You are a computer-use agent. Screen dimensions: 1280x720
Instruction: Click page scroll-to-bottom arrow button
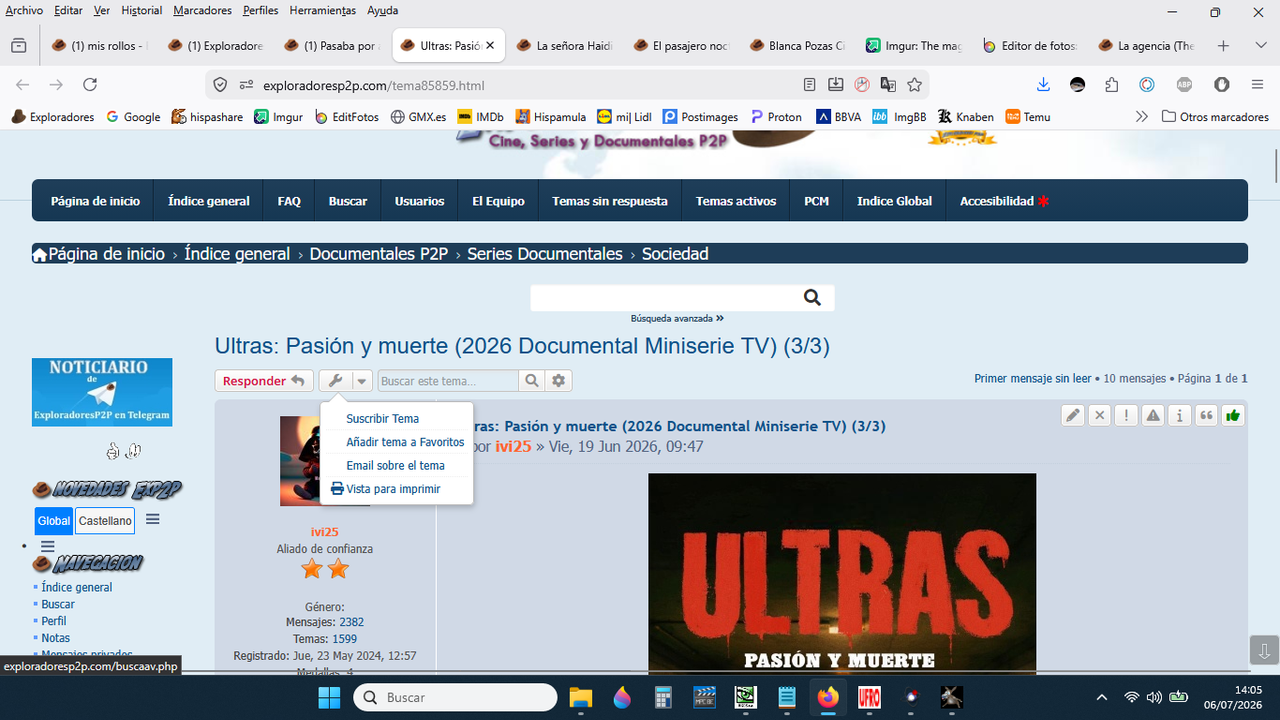pyautogui.click(x=1264, y=650)
